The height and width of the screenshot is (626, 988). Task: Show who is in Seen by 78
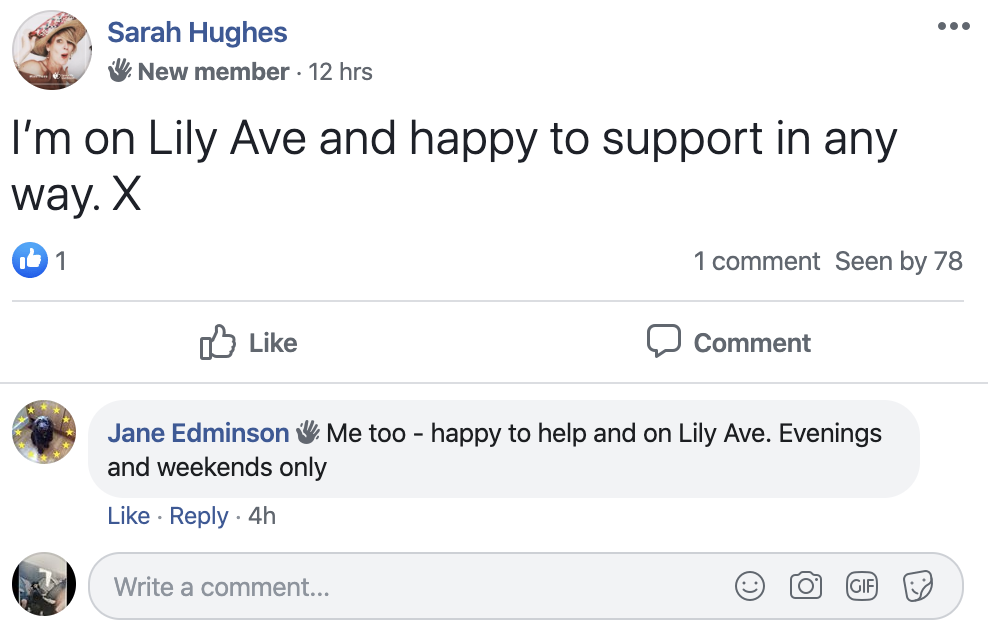(x=898, y=261)
